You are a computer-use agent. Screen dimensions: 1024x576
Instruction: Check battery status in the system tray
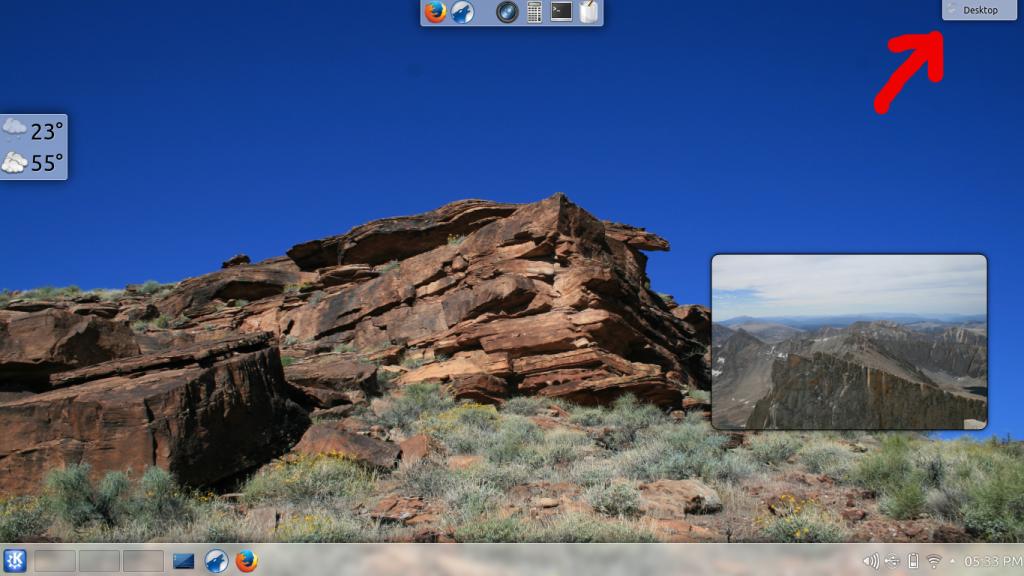point(913,561)
